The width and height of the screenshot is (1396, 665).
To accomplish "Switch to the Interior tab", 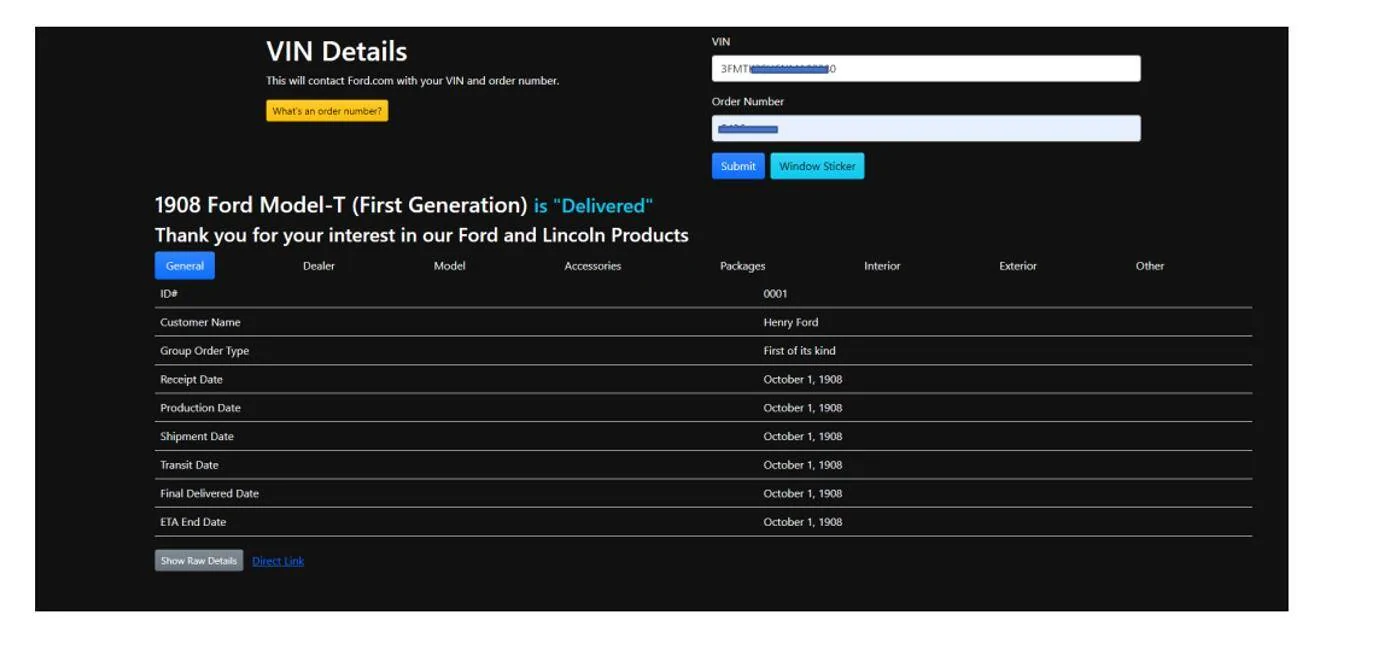I will point(882,266).
